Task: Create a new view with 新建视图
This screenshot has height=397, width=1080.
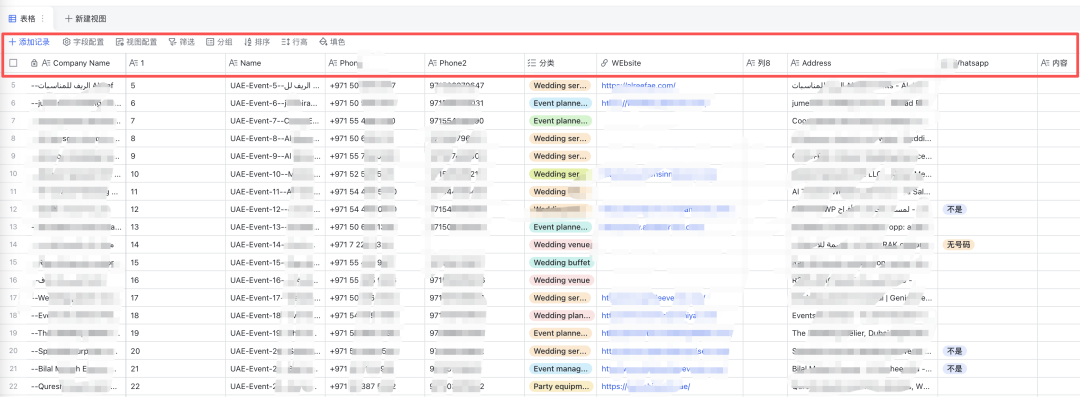Action: 85,19
